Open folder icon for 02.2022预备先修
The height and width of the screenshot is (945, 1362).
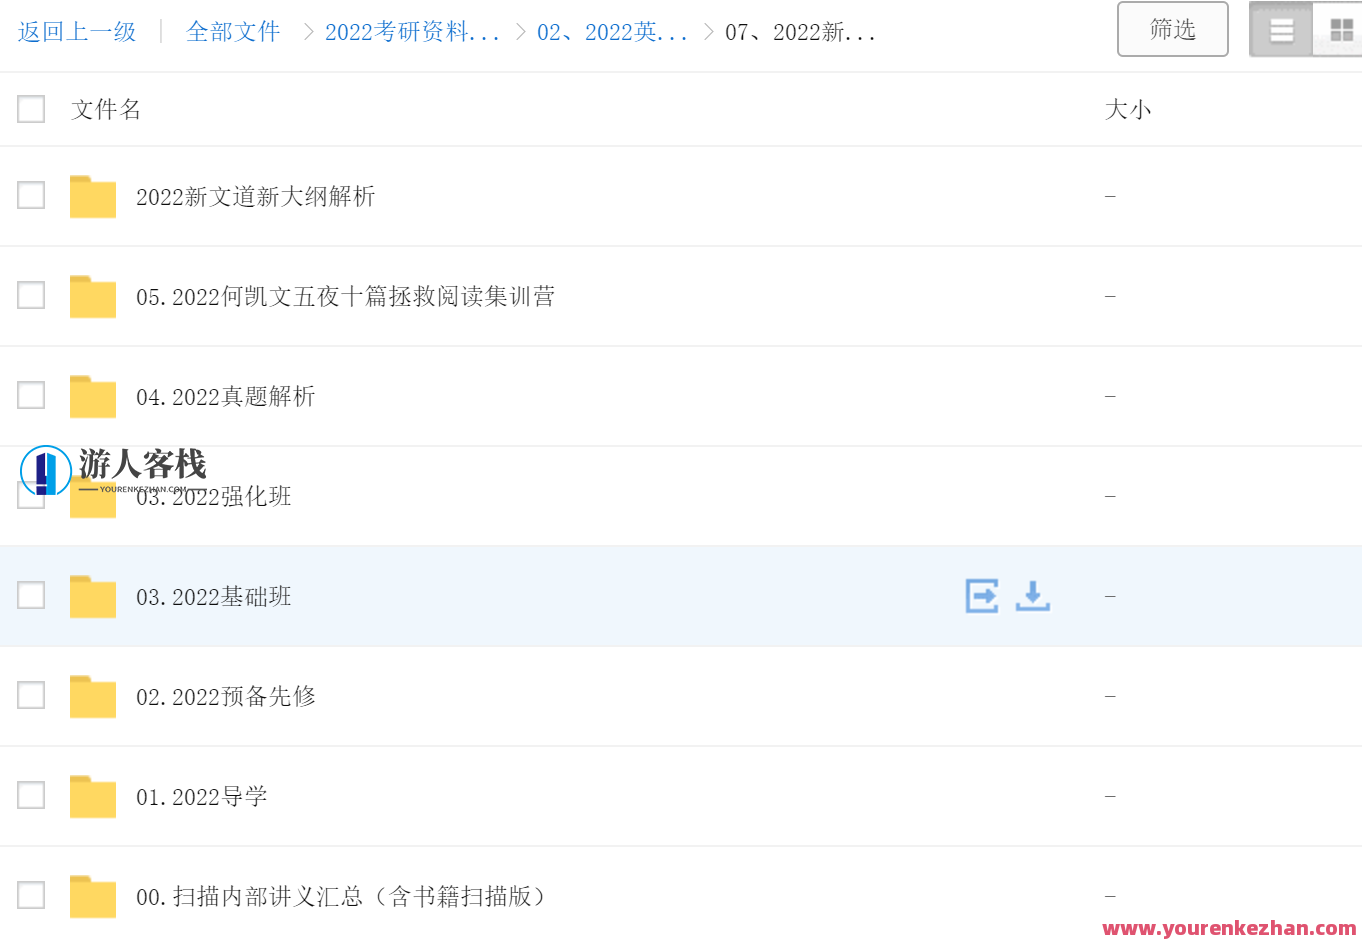[93, 696]
